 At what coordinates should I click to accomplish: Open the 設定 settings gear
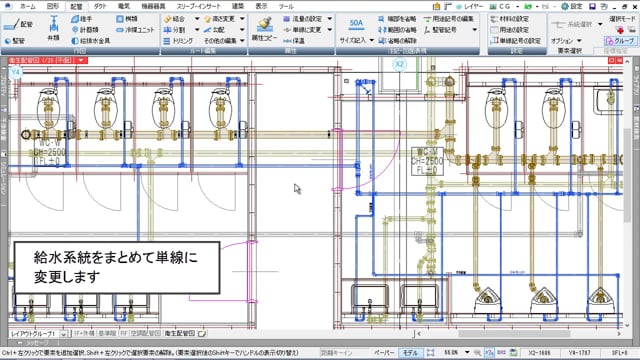[x=571, y=7]
